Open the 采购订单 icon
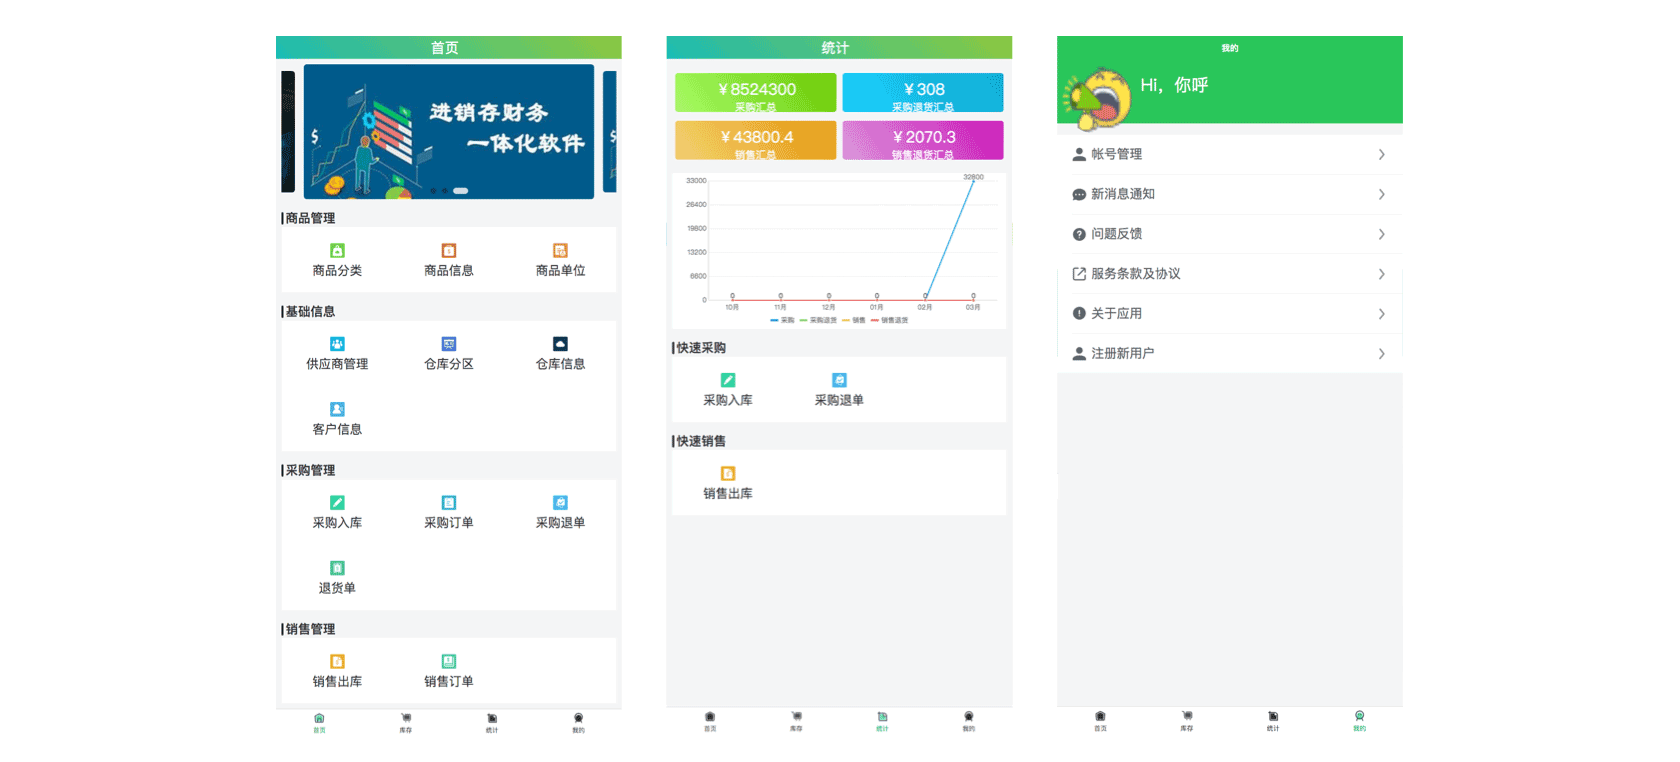 point(449,511)
